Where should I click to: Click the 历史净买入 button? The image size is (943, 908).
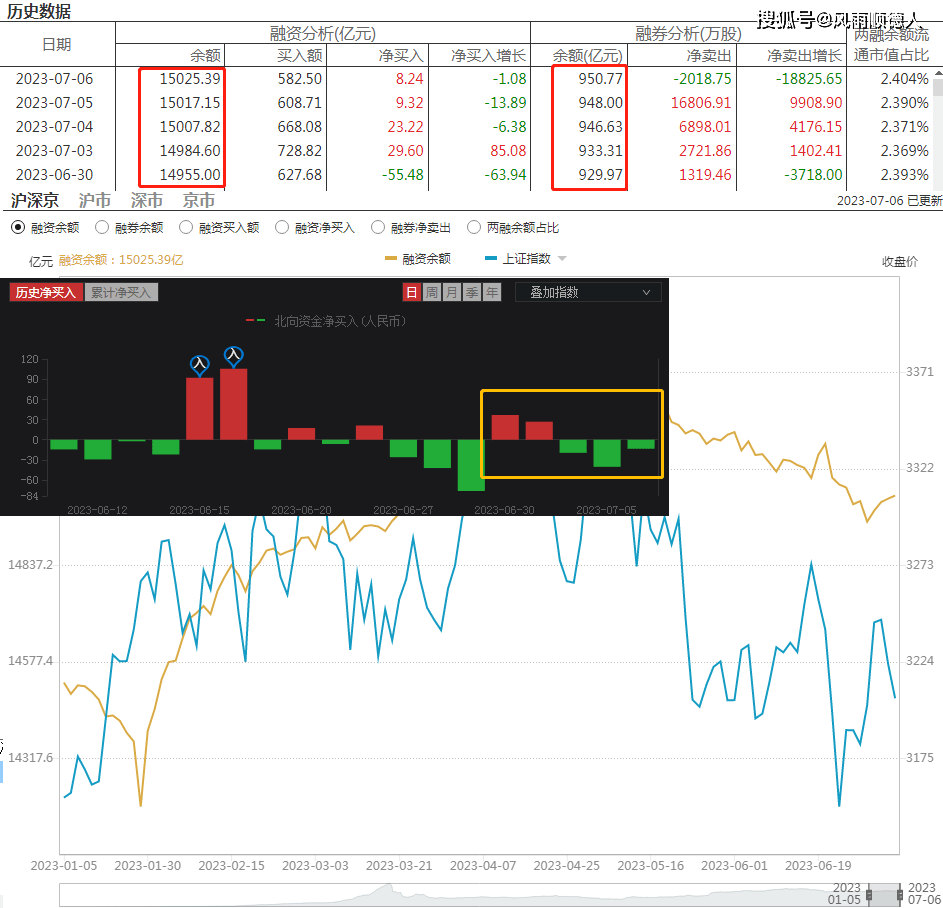pyautogui.click(x=44, y=293)
